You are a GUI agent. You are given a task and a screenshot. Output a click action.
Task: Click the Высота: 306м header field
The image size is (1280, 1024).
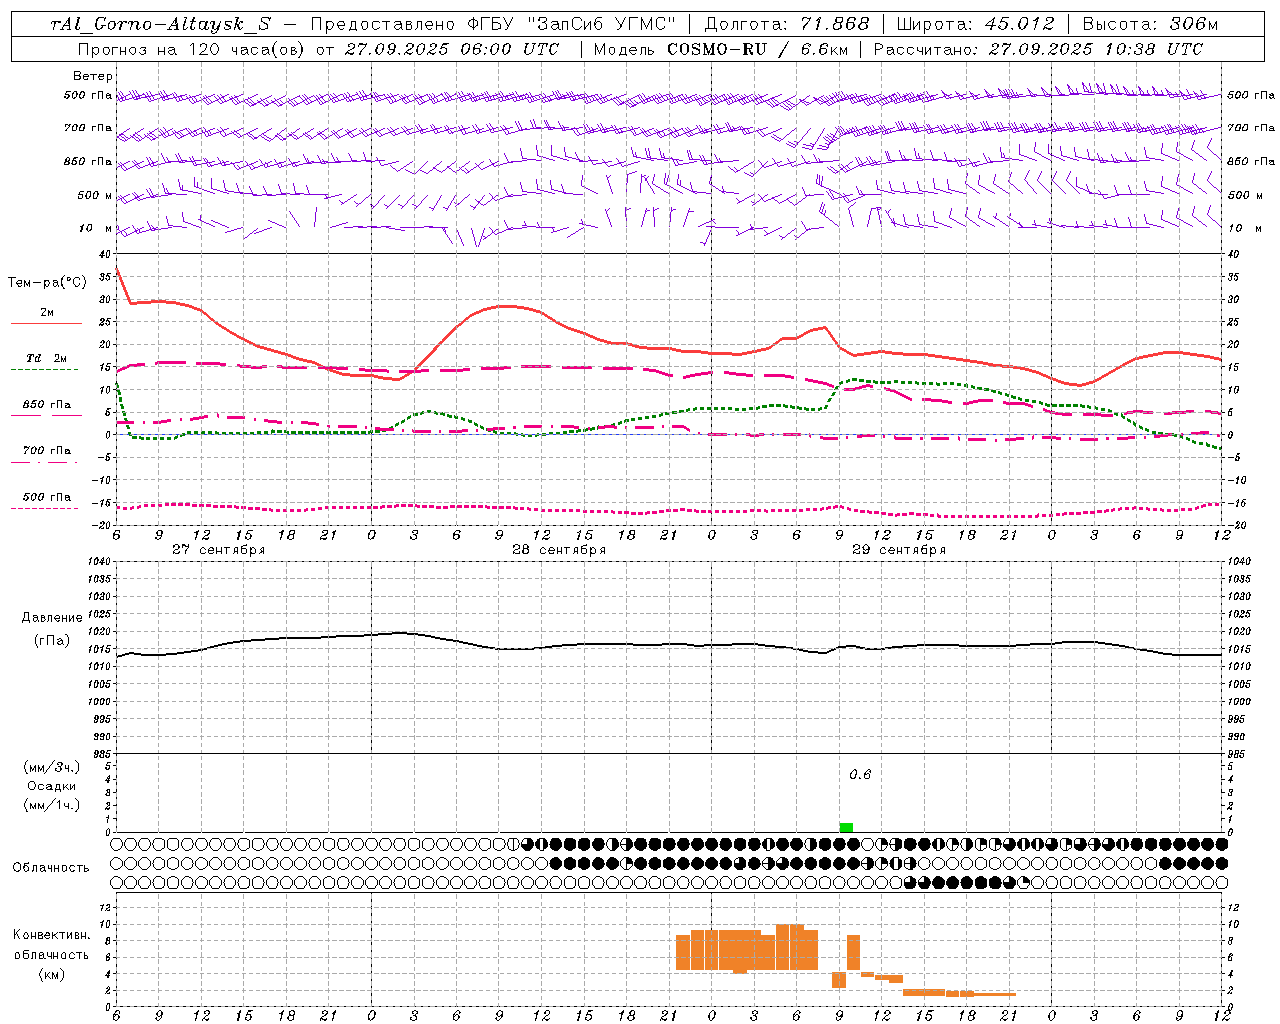coord(1150,24)
